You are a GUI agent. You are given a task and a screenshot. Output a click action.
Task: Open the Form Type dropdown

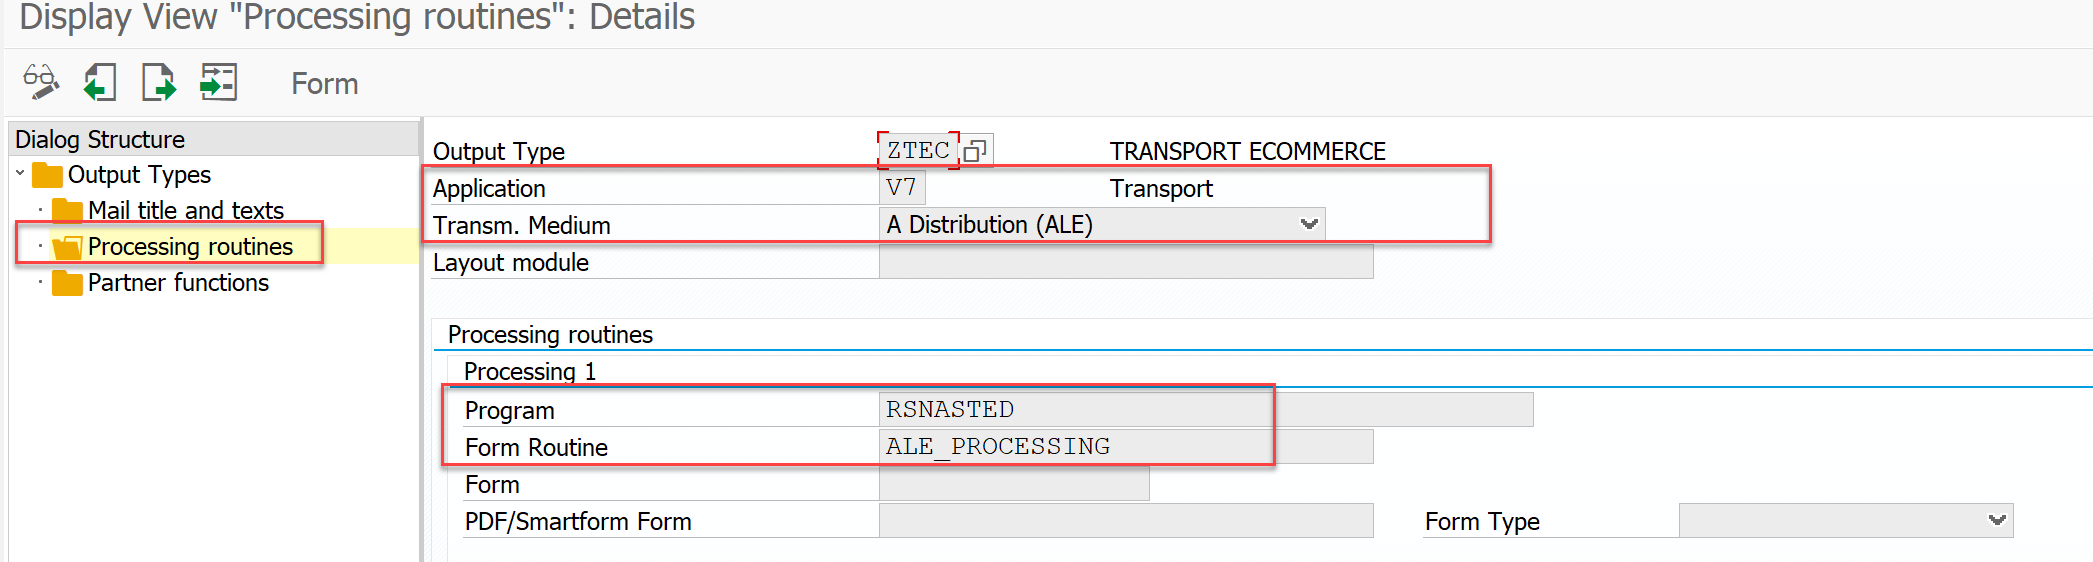[x=1996, y=520]
